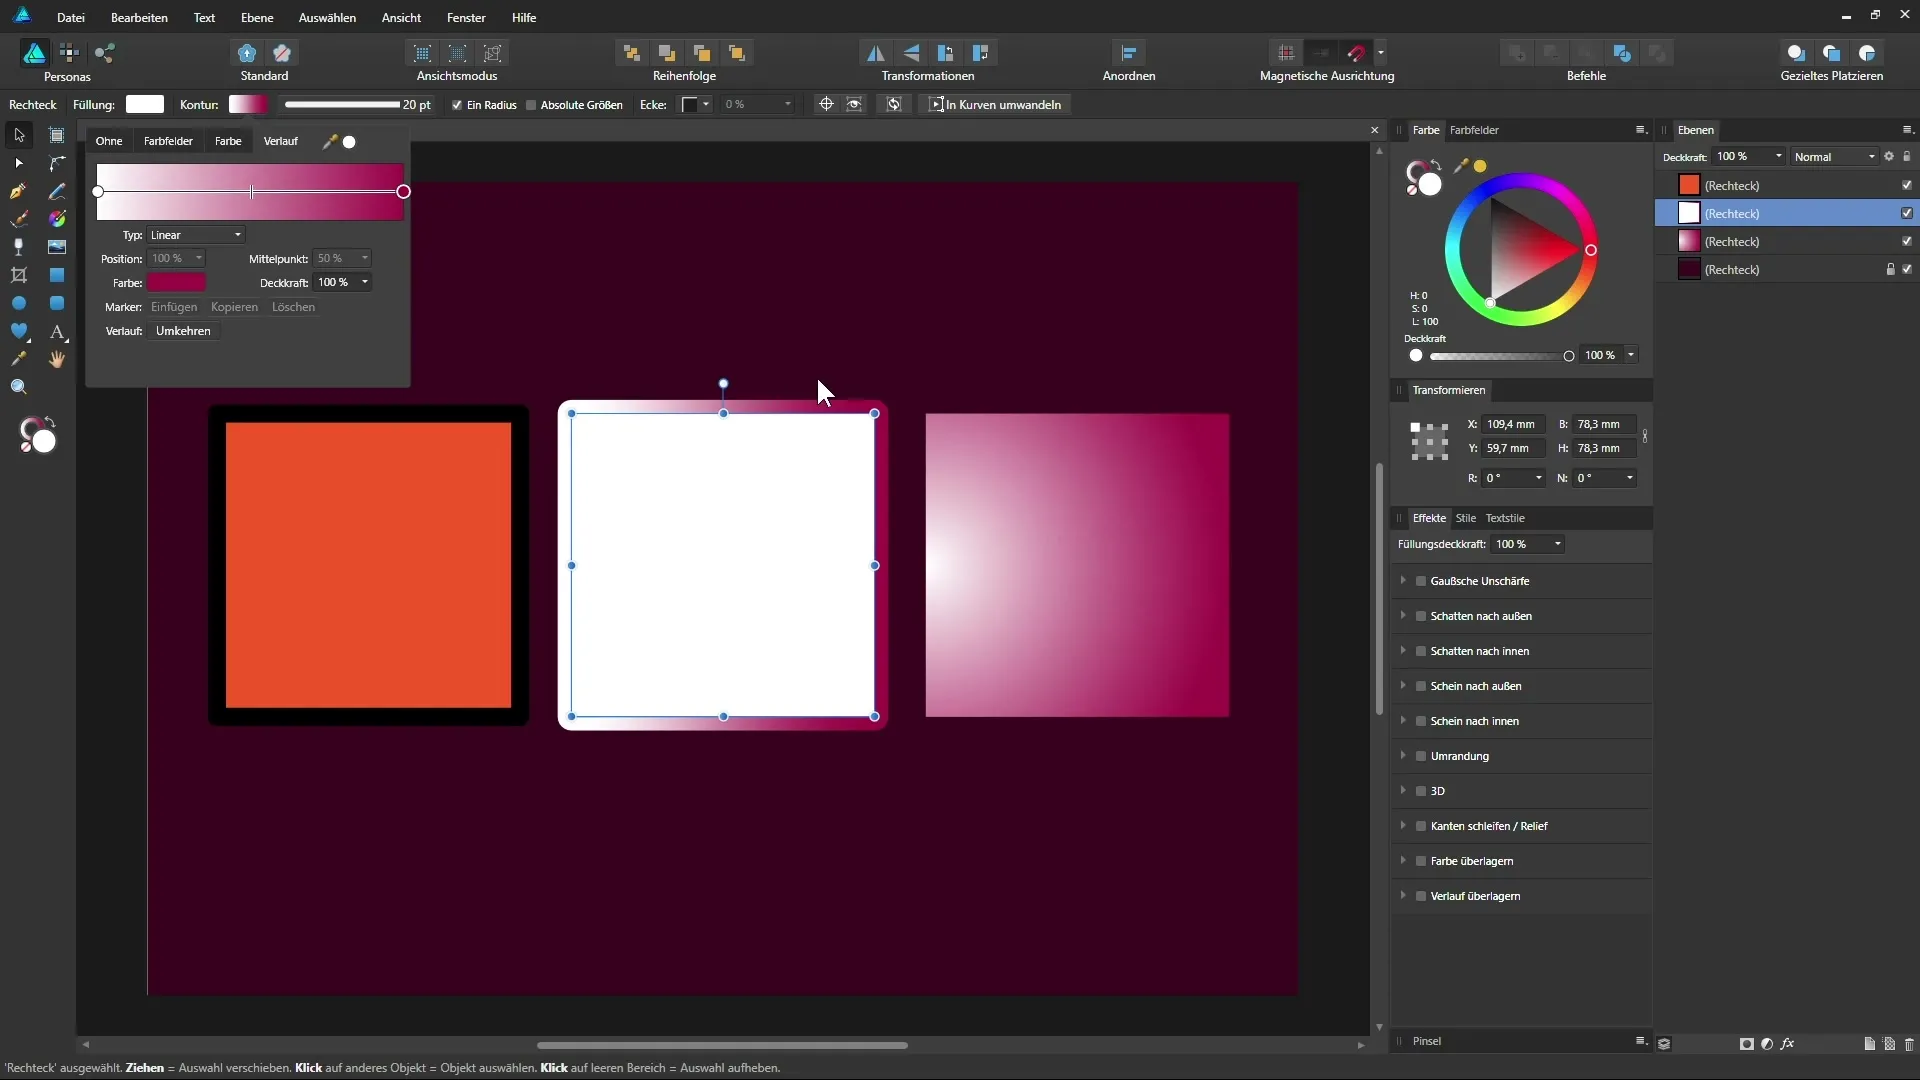Open the Ansicht menu
Viewport: 1920px width, 1080px height.
[401, 18]
